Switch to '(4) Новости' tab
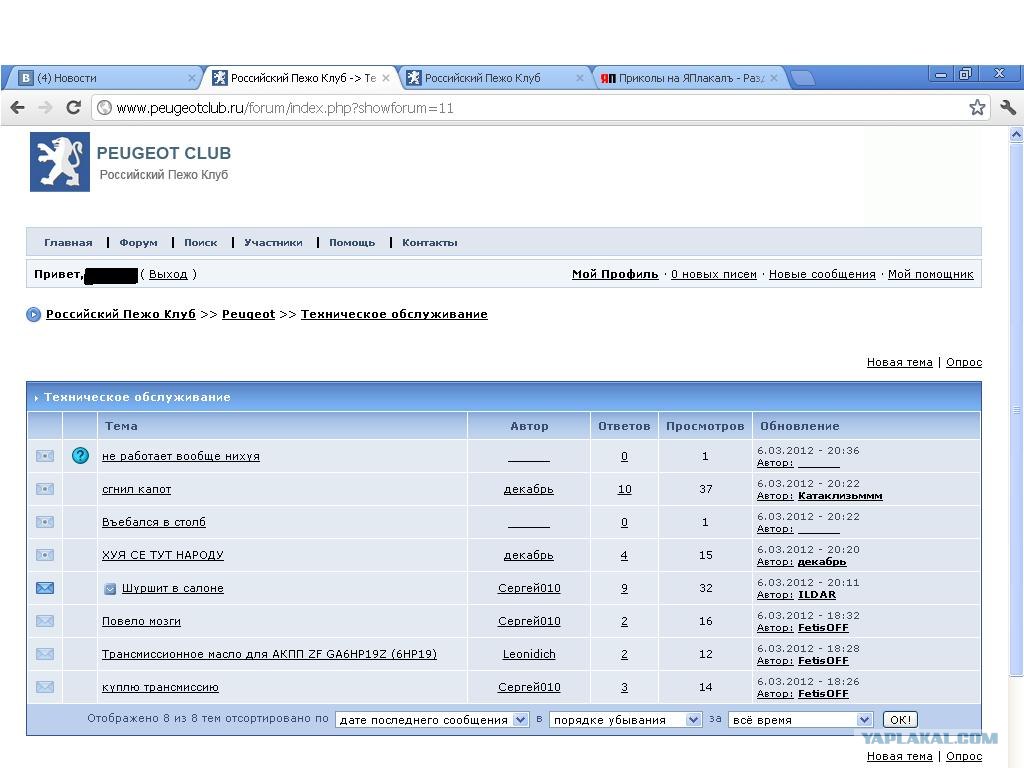The height and width of the screenshot is (768, 1024). (104, 78)
